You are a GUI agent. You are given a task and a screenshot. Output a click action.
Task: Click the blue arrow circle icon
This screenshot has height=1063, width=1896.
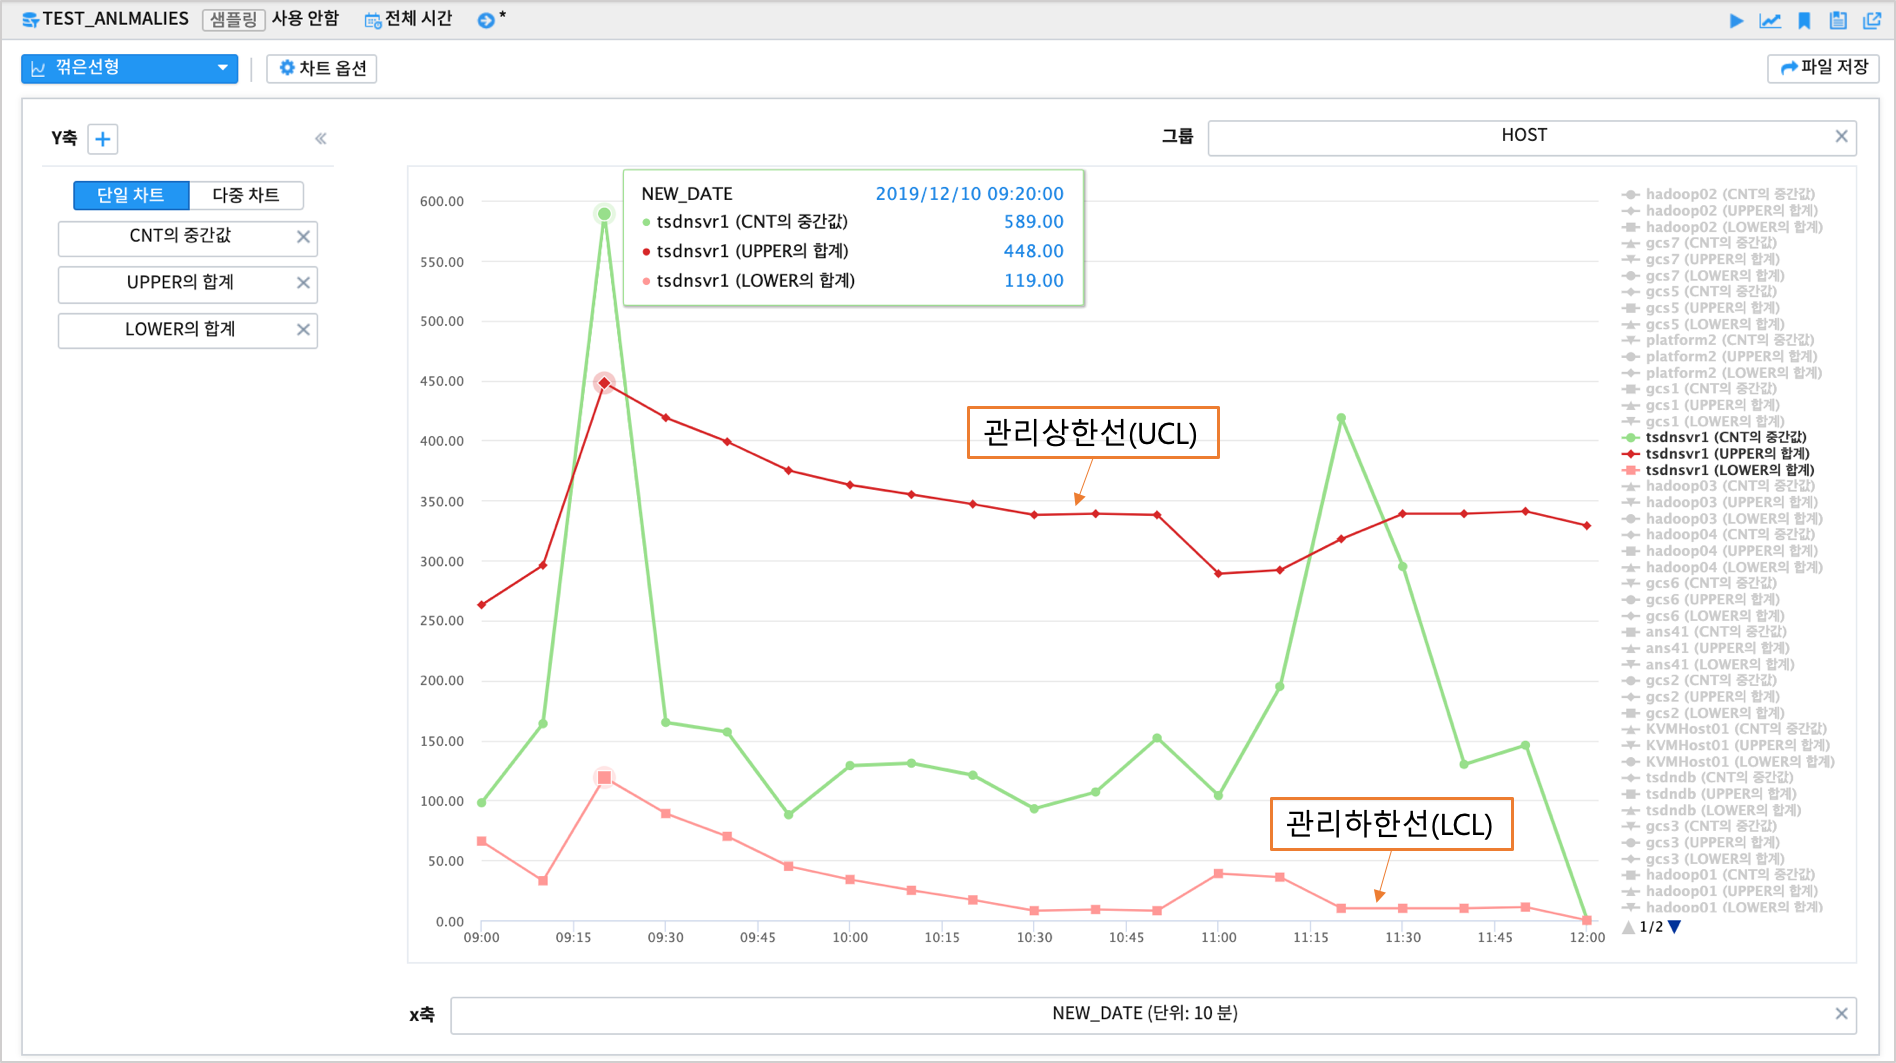[485, 20]
